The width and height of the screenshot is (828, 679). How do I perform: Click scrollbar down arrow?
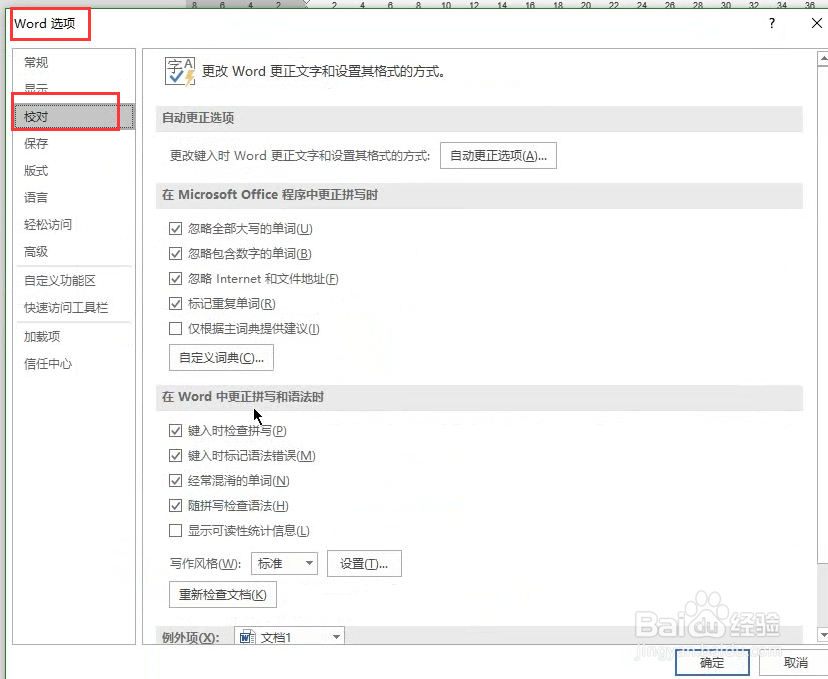(x=822, y=634)
